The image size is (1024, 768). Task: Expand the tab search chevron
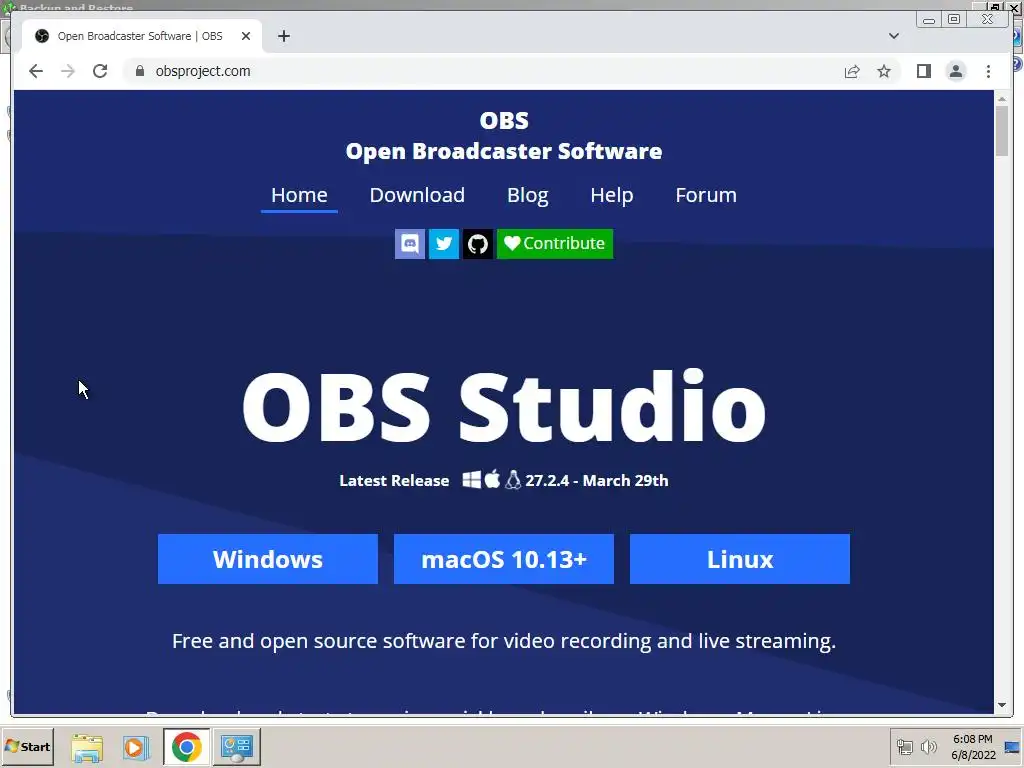pos(893,36)
